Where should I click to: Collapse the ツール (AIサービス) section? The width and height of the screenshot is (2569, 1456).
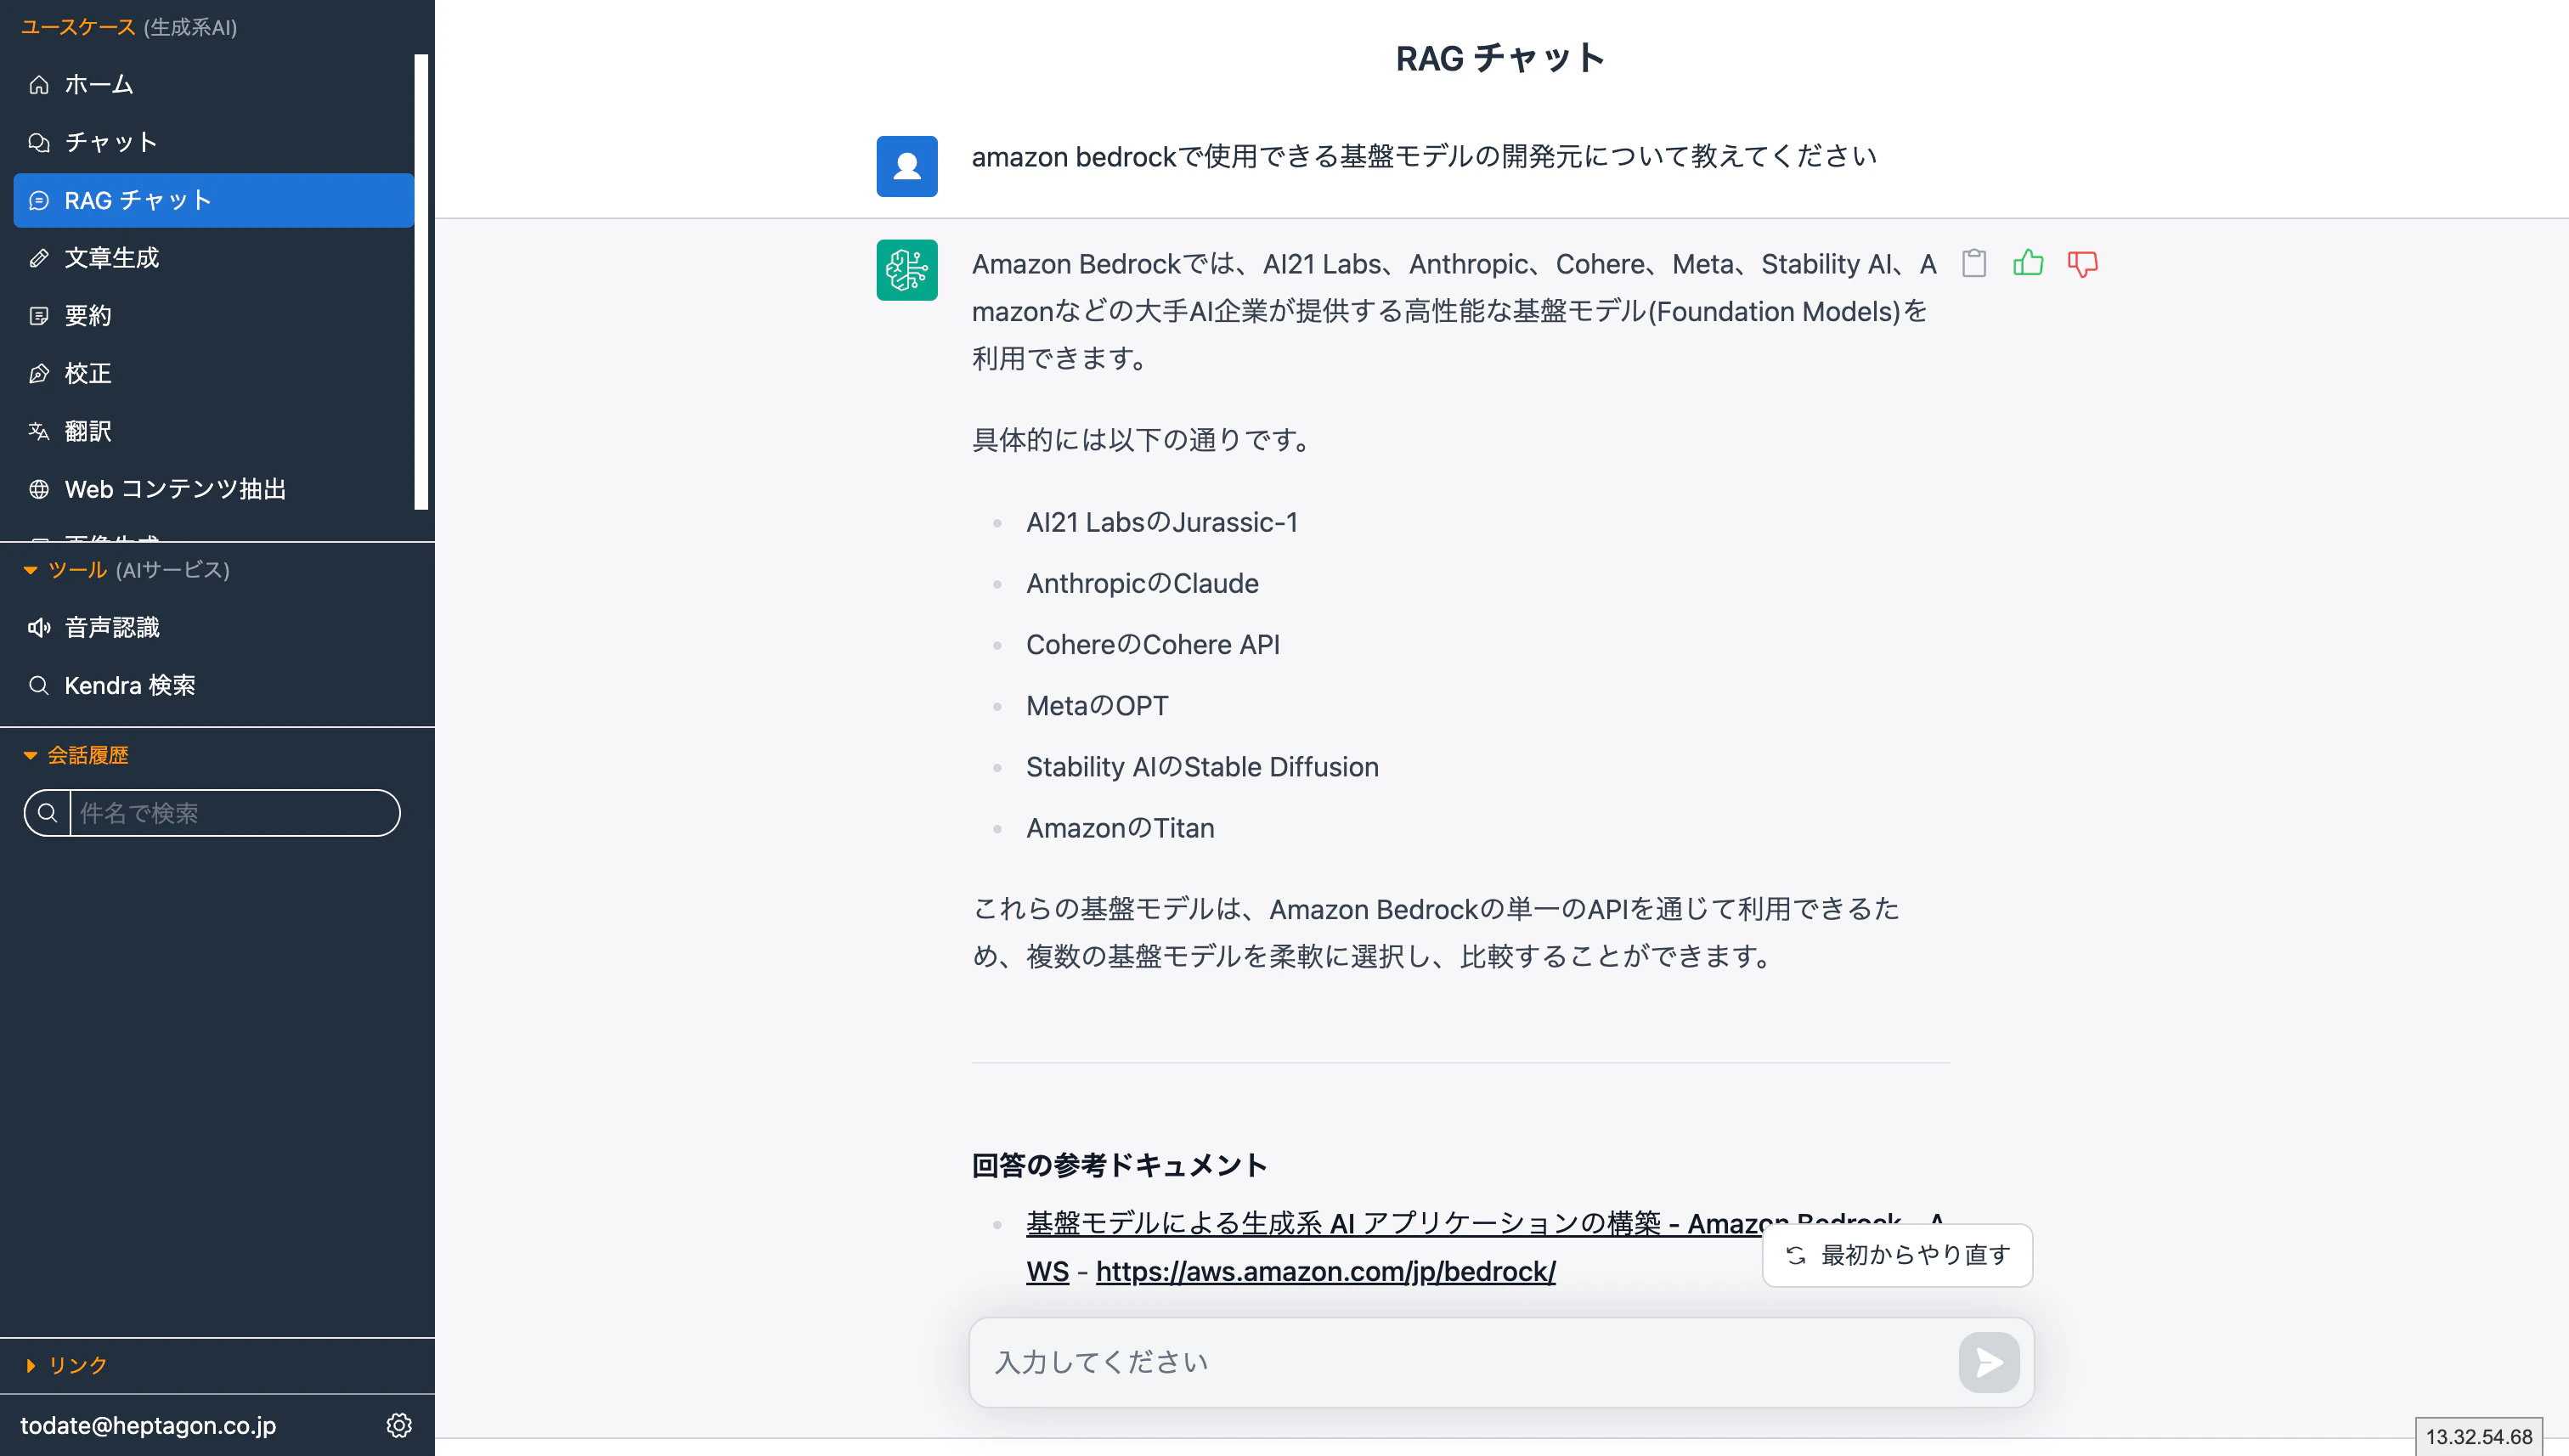(x=30, y=570)
